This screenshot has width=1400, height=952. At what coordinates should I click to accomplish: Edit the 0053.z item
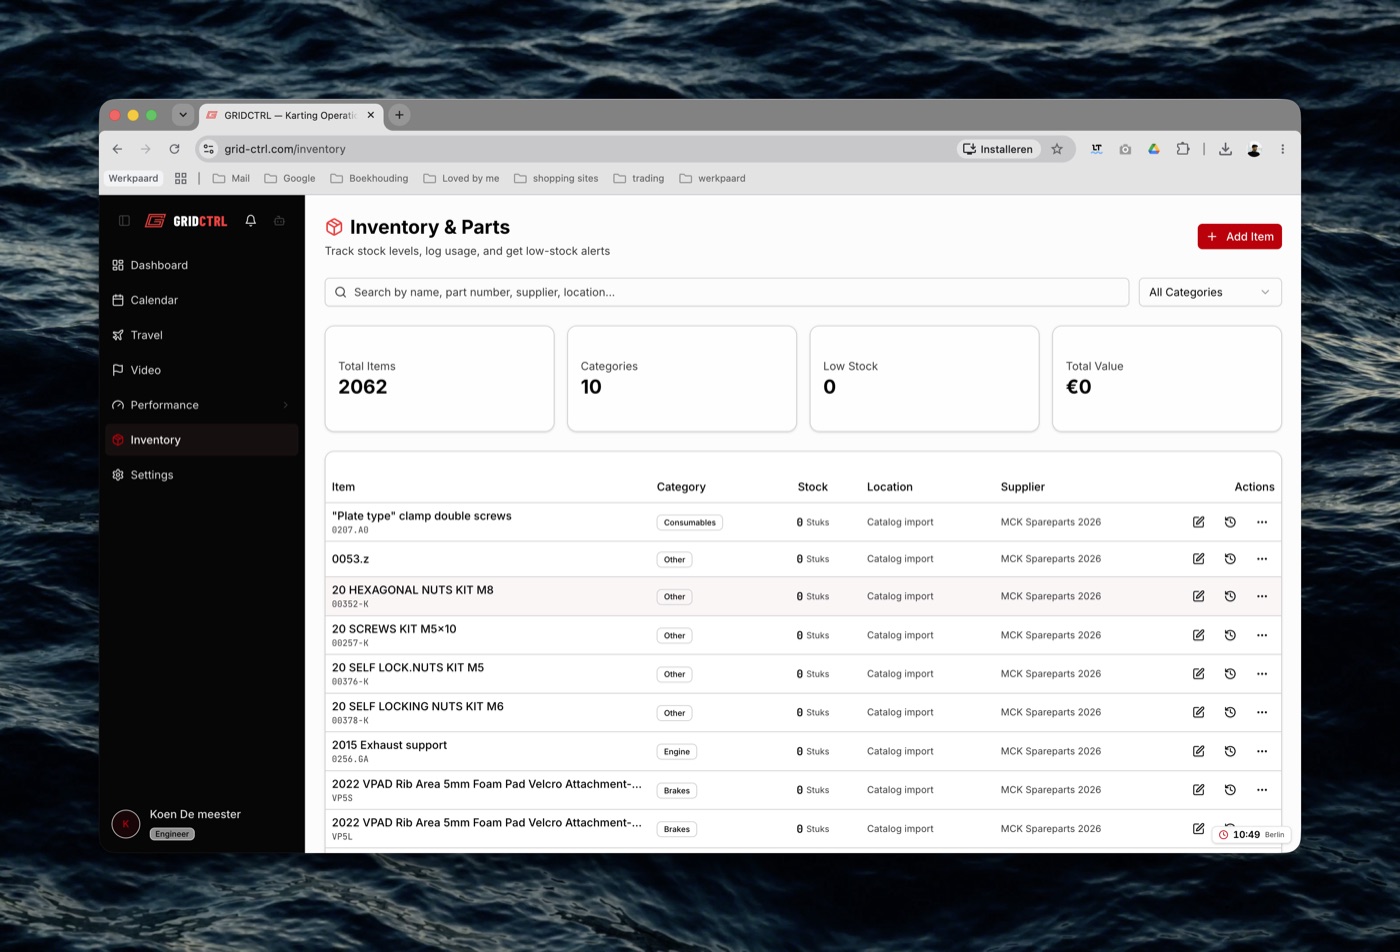tap(1198, 559)
